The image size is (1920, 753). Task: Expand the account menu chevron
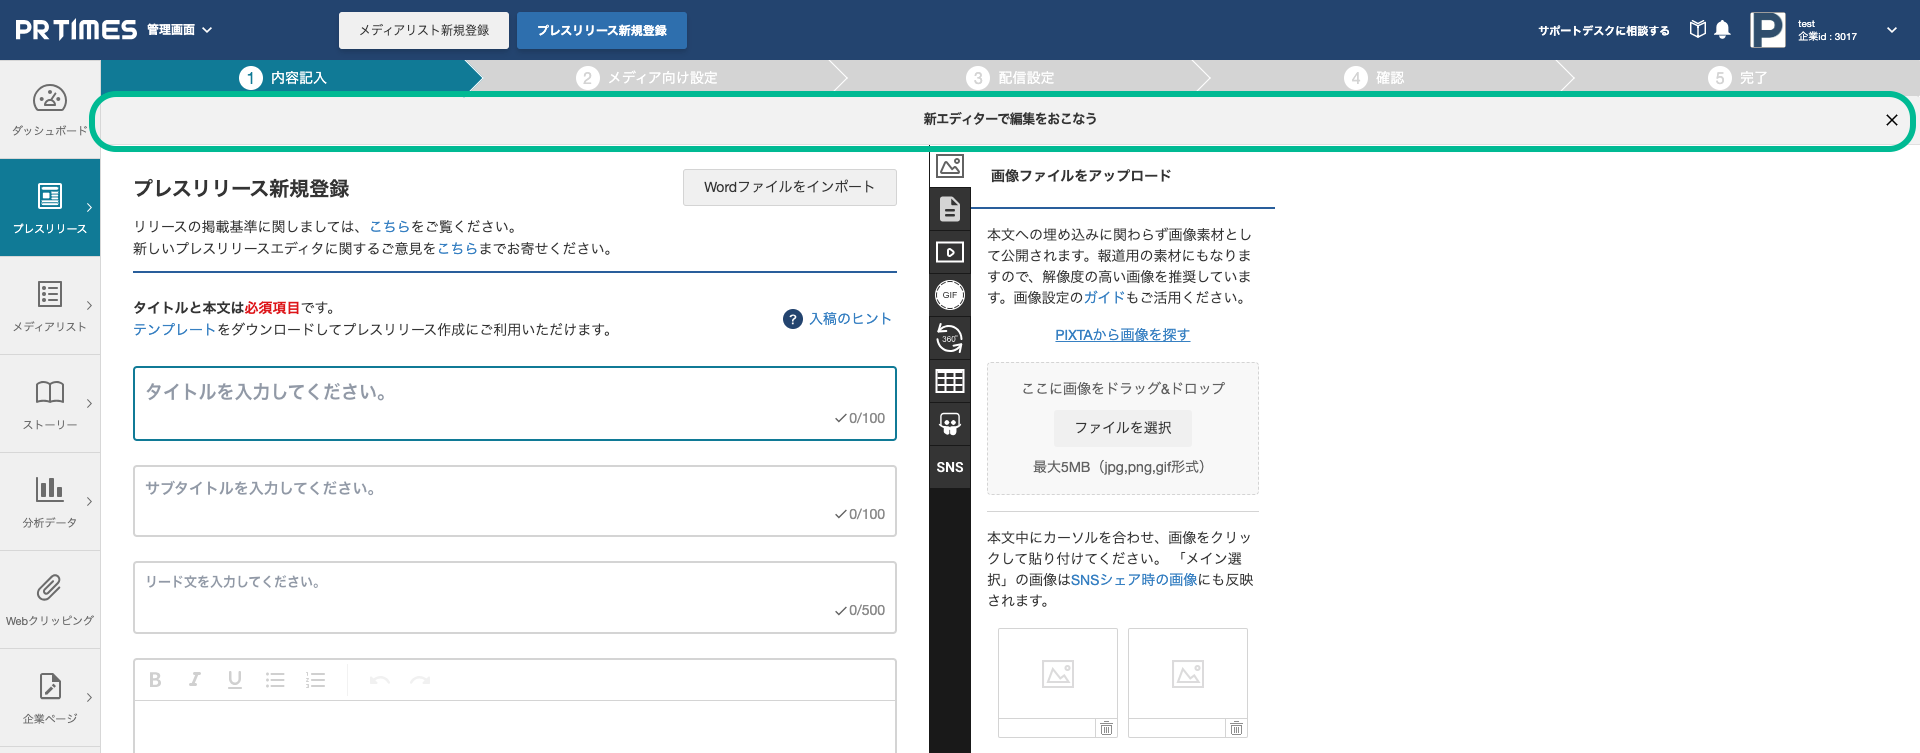1891,30
